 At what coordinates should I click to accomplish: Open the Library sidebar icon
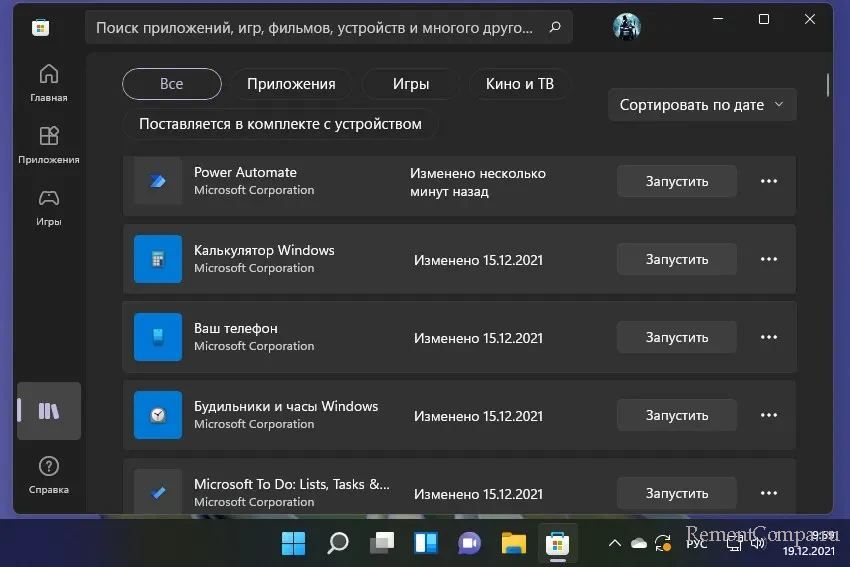(x=49, y=410)
